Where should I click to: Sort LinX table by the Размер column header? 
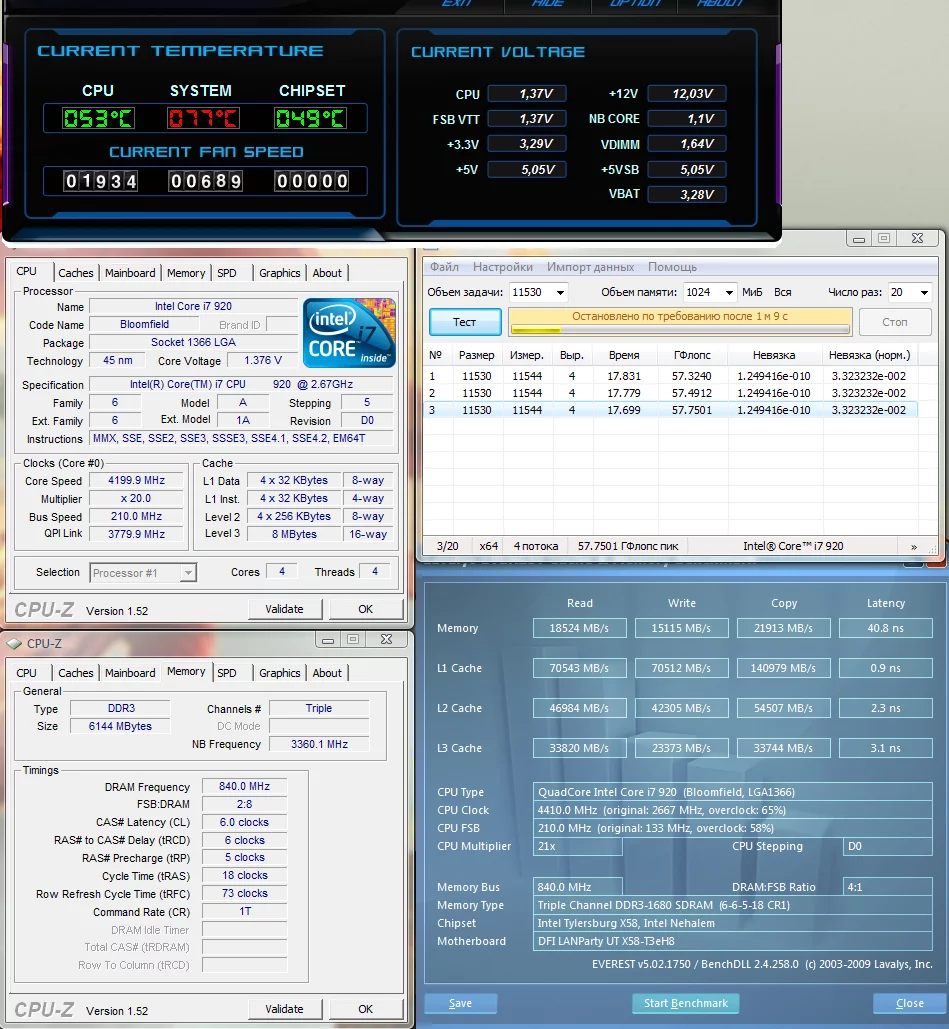(x=477, y=355)
